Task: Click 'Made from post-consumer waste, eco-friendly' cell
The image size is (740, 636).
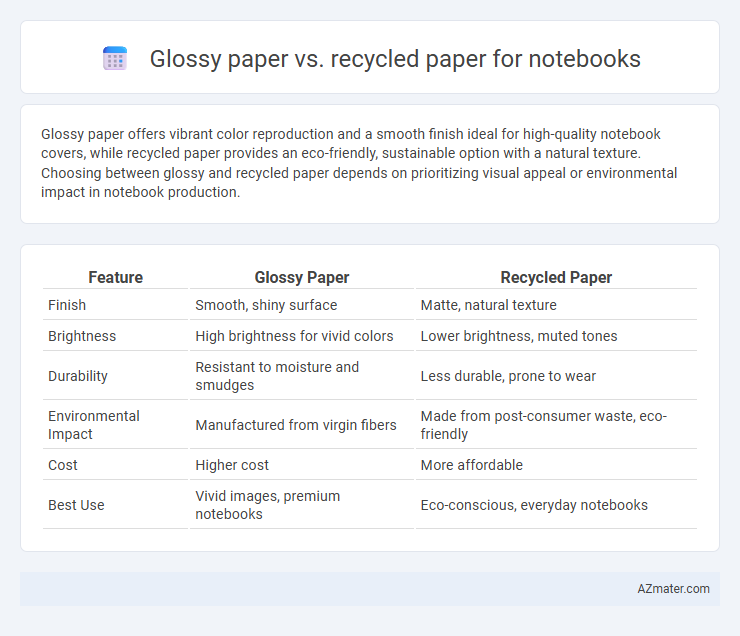Action: coord(556,425)
